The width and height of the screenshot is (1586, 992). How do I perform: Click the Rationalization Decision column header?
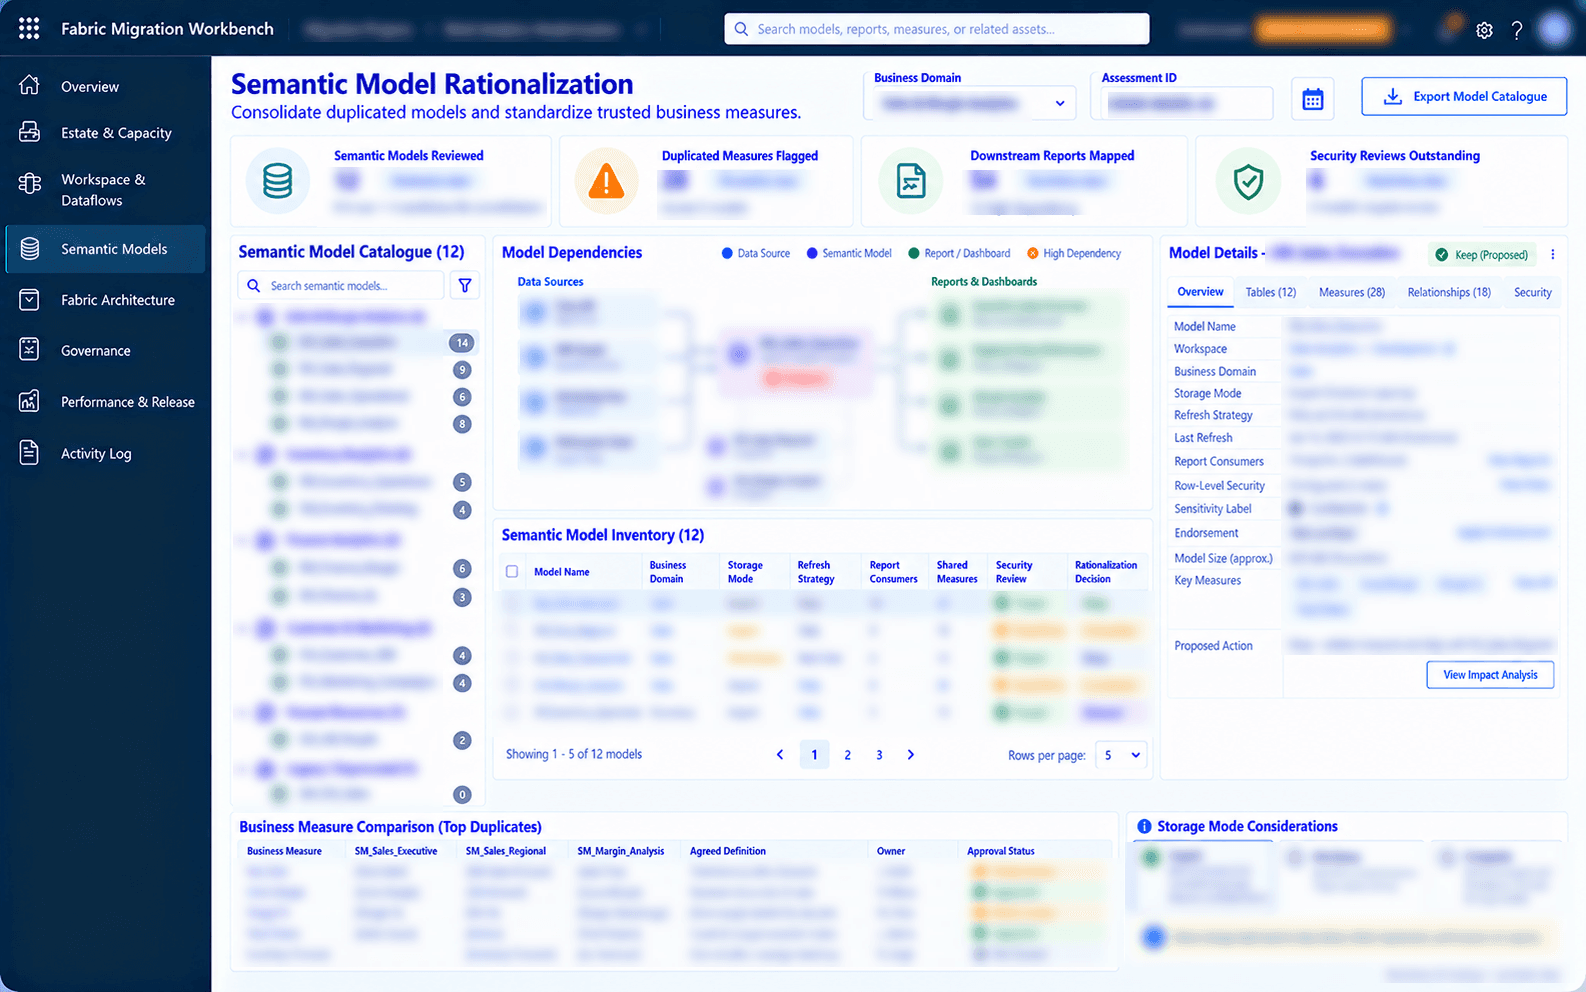1106,572
